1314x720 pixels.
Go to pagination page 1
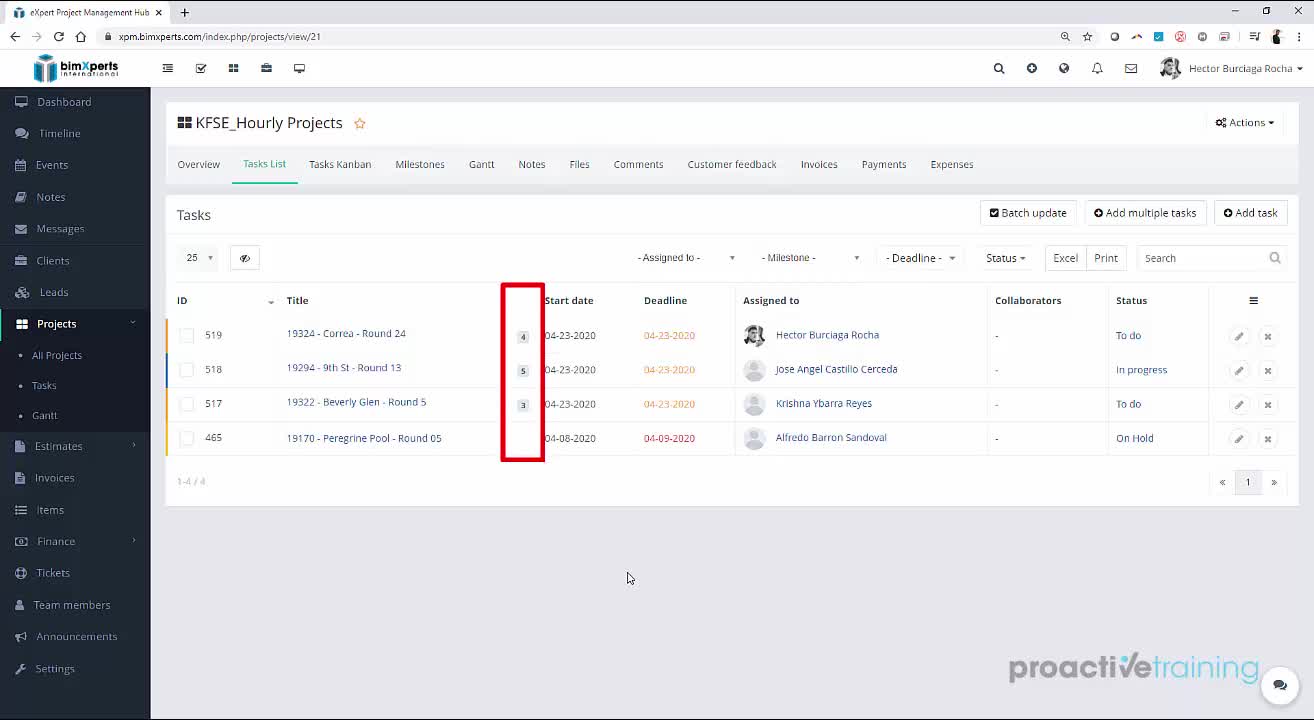coord(1247,482)
